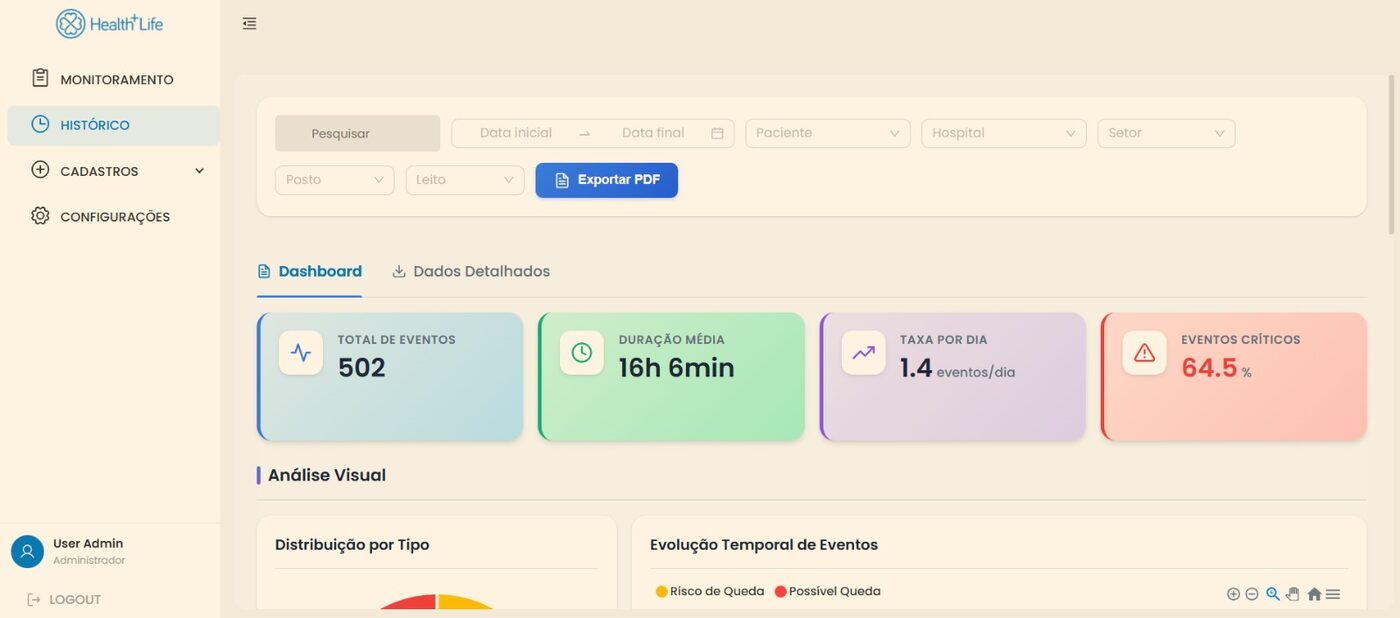Click the Cadastros plus circle icon
1400x618 pixels.
point(40,170)
